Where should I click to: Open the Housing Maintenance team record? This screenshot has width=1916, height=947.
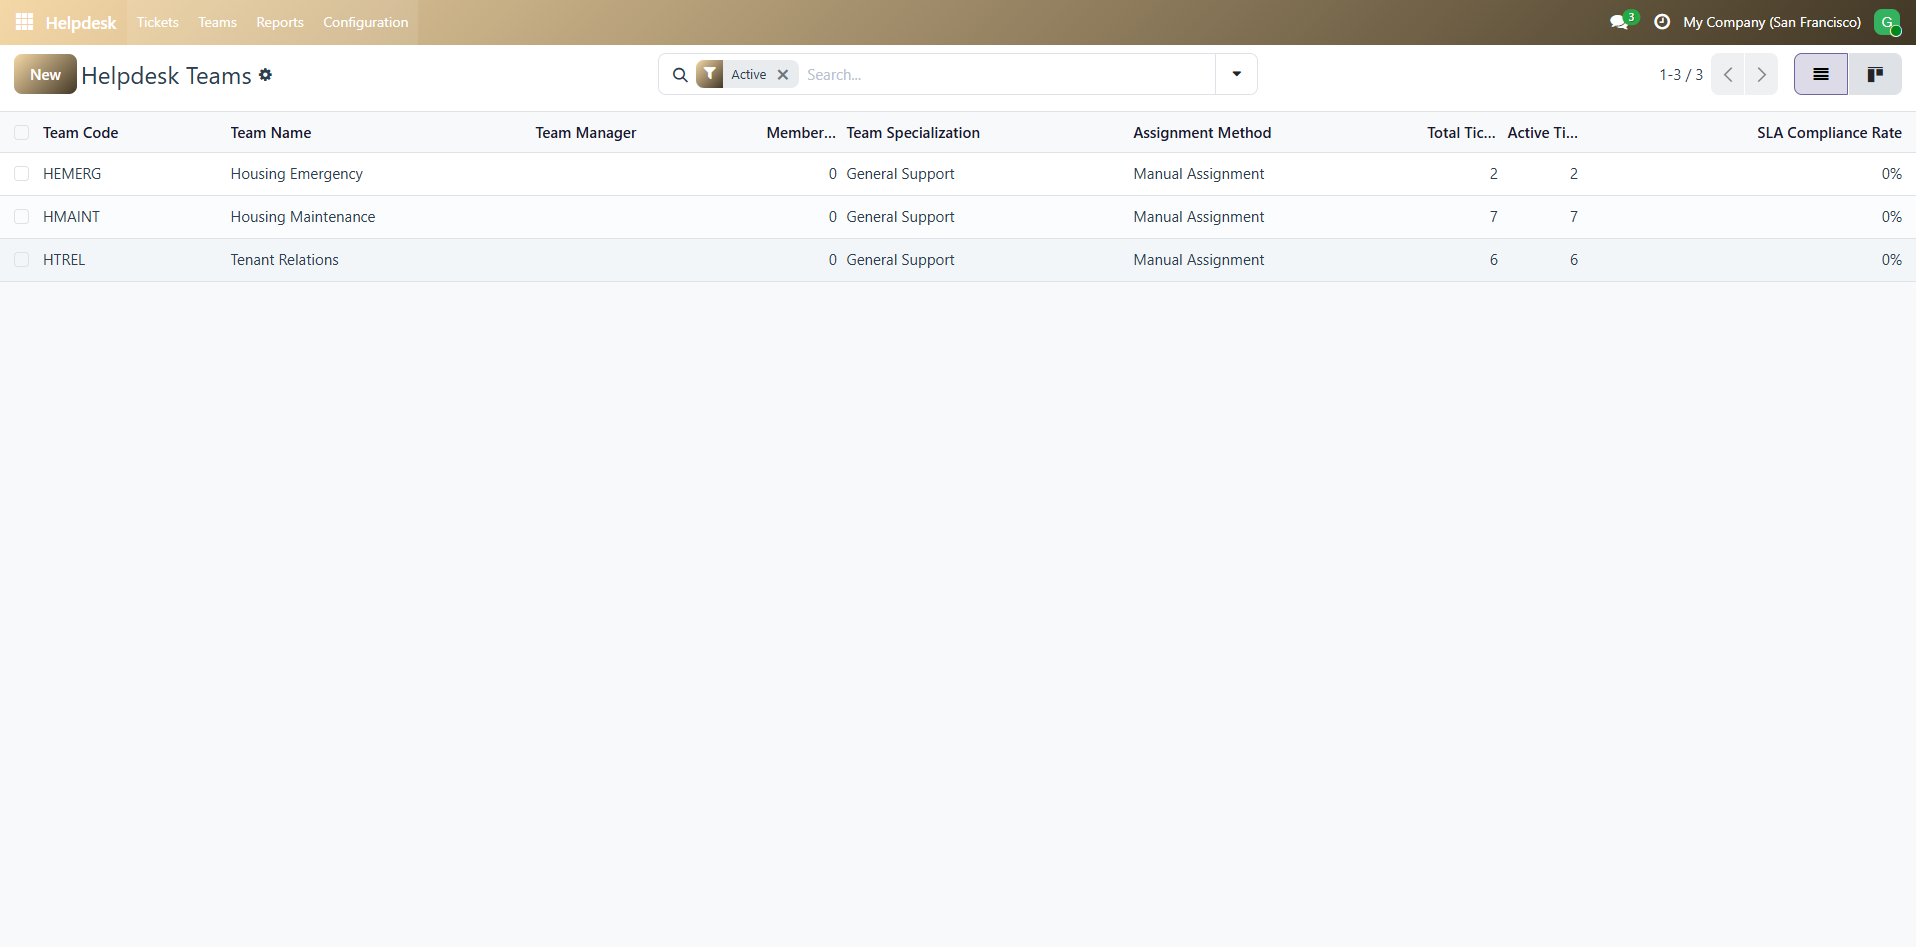[x=302, y=217]
